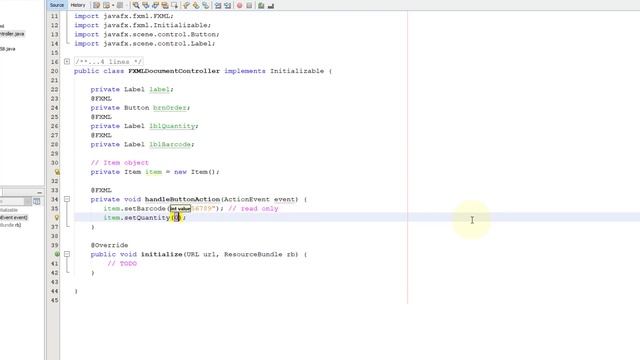
Task: Select the '58.java' file in Projects panel
Action: pos(8,49)
